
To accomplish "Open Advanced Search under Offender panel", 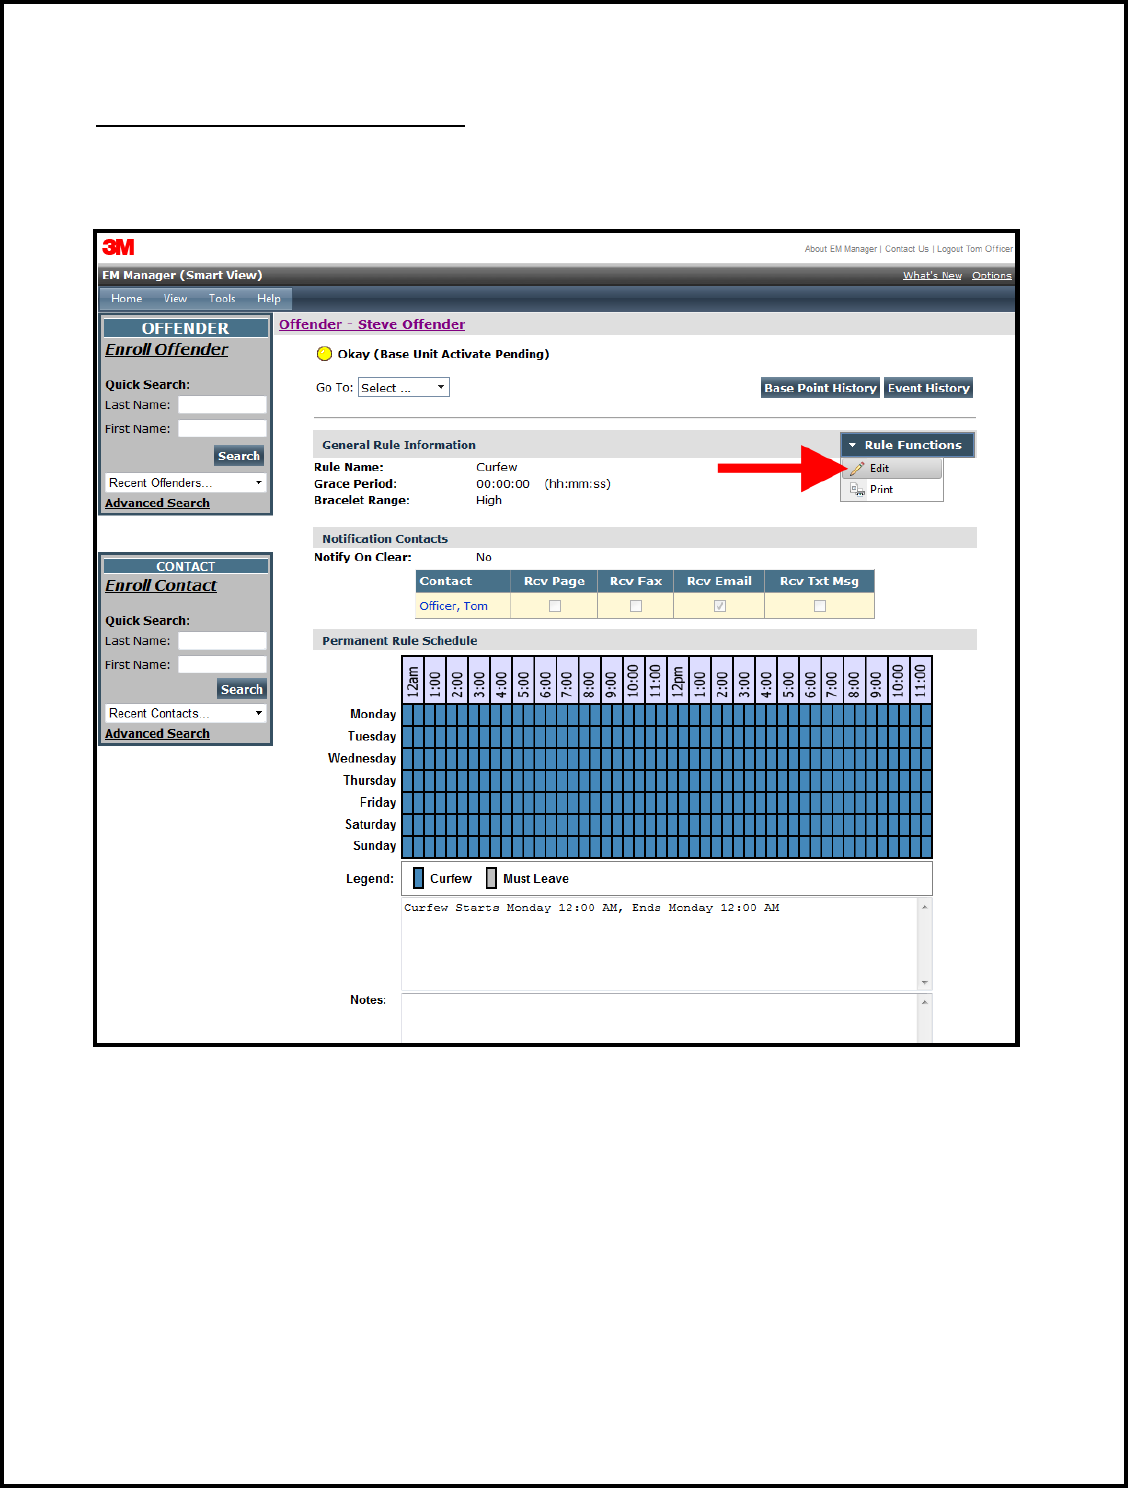I will click(x=157, y=503).
